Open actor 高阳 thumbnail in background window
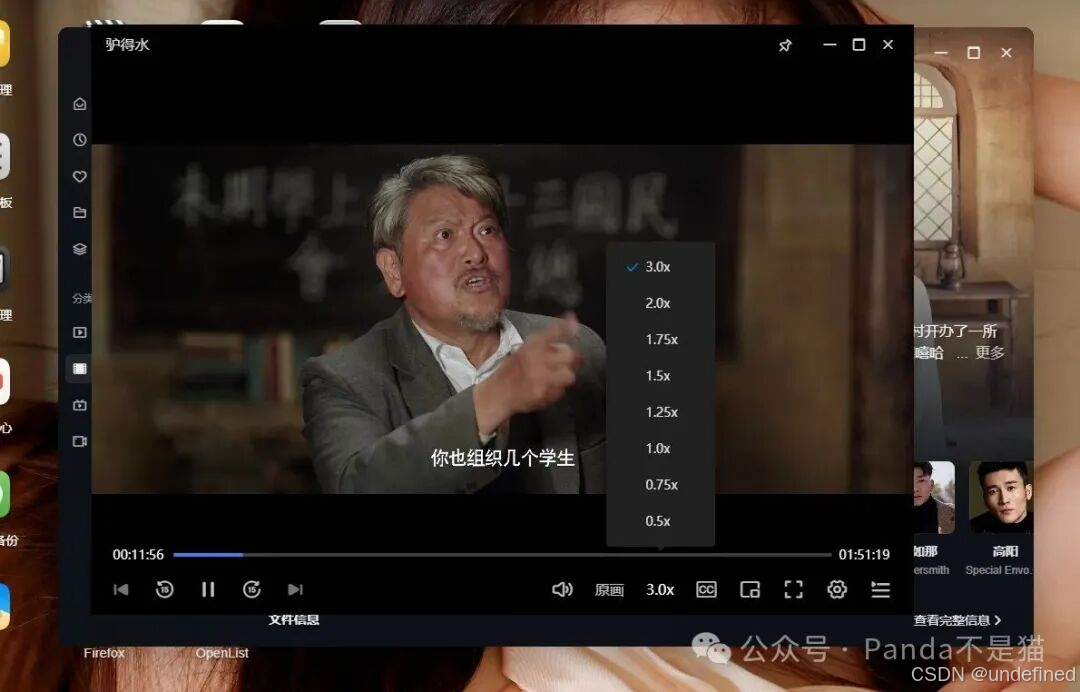Viewport: 1080px width, 692px height. (1001, 497)
